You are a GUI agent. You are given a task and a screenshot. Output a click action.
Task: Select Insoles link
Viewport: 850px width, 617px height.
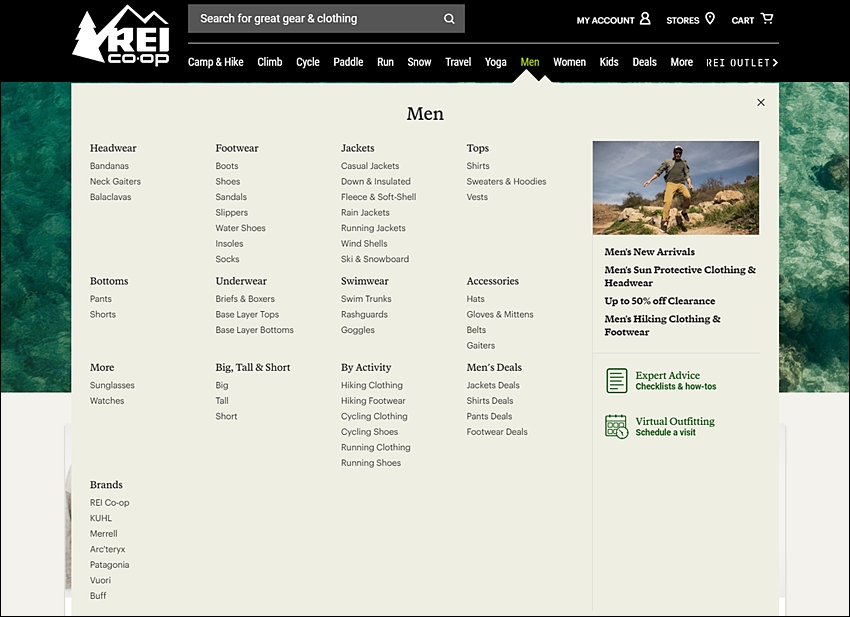pos(229,244)
